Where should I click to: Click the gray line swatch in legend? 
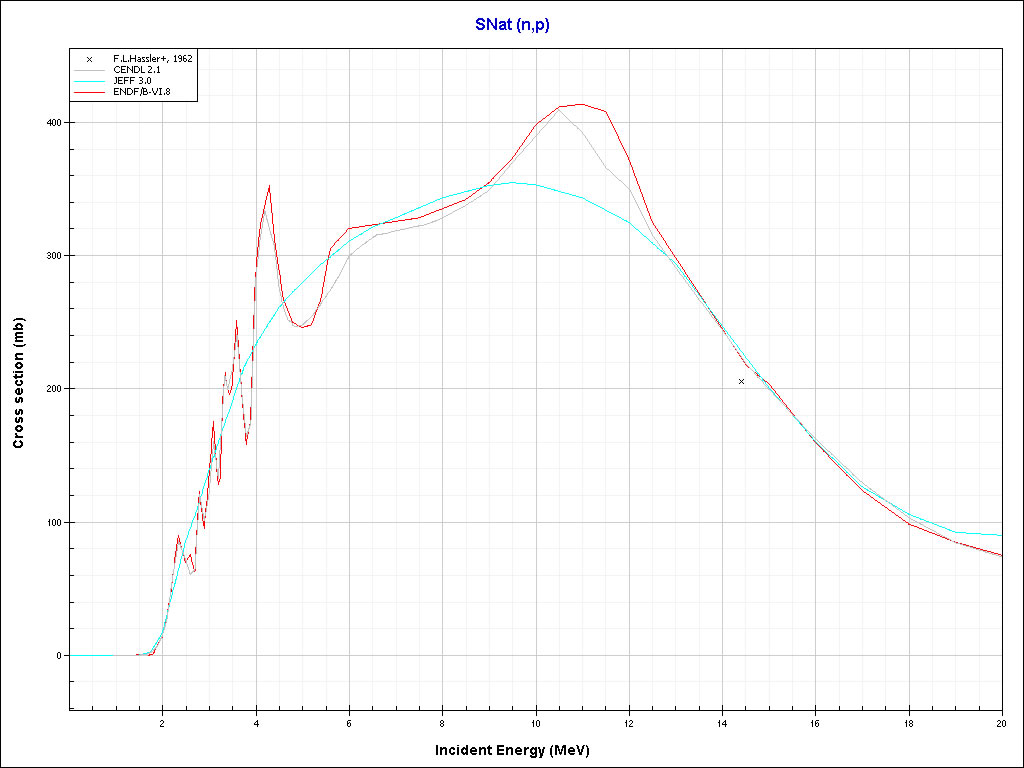click(90, 70)
